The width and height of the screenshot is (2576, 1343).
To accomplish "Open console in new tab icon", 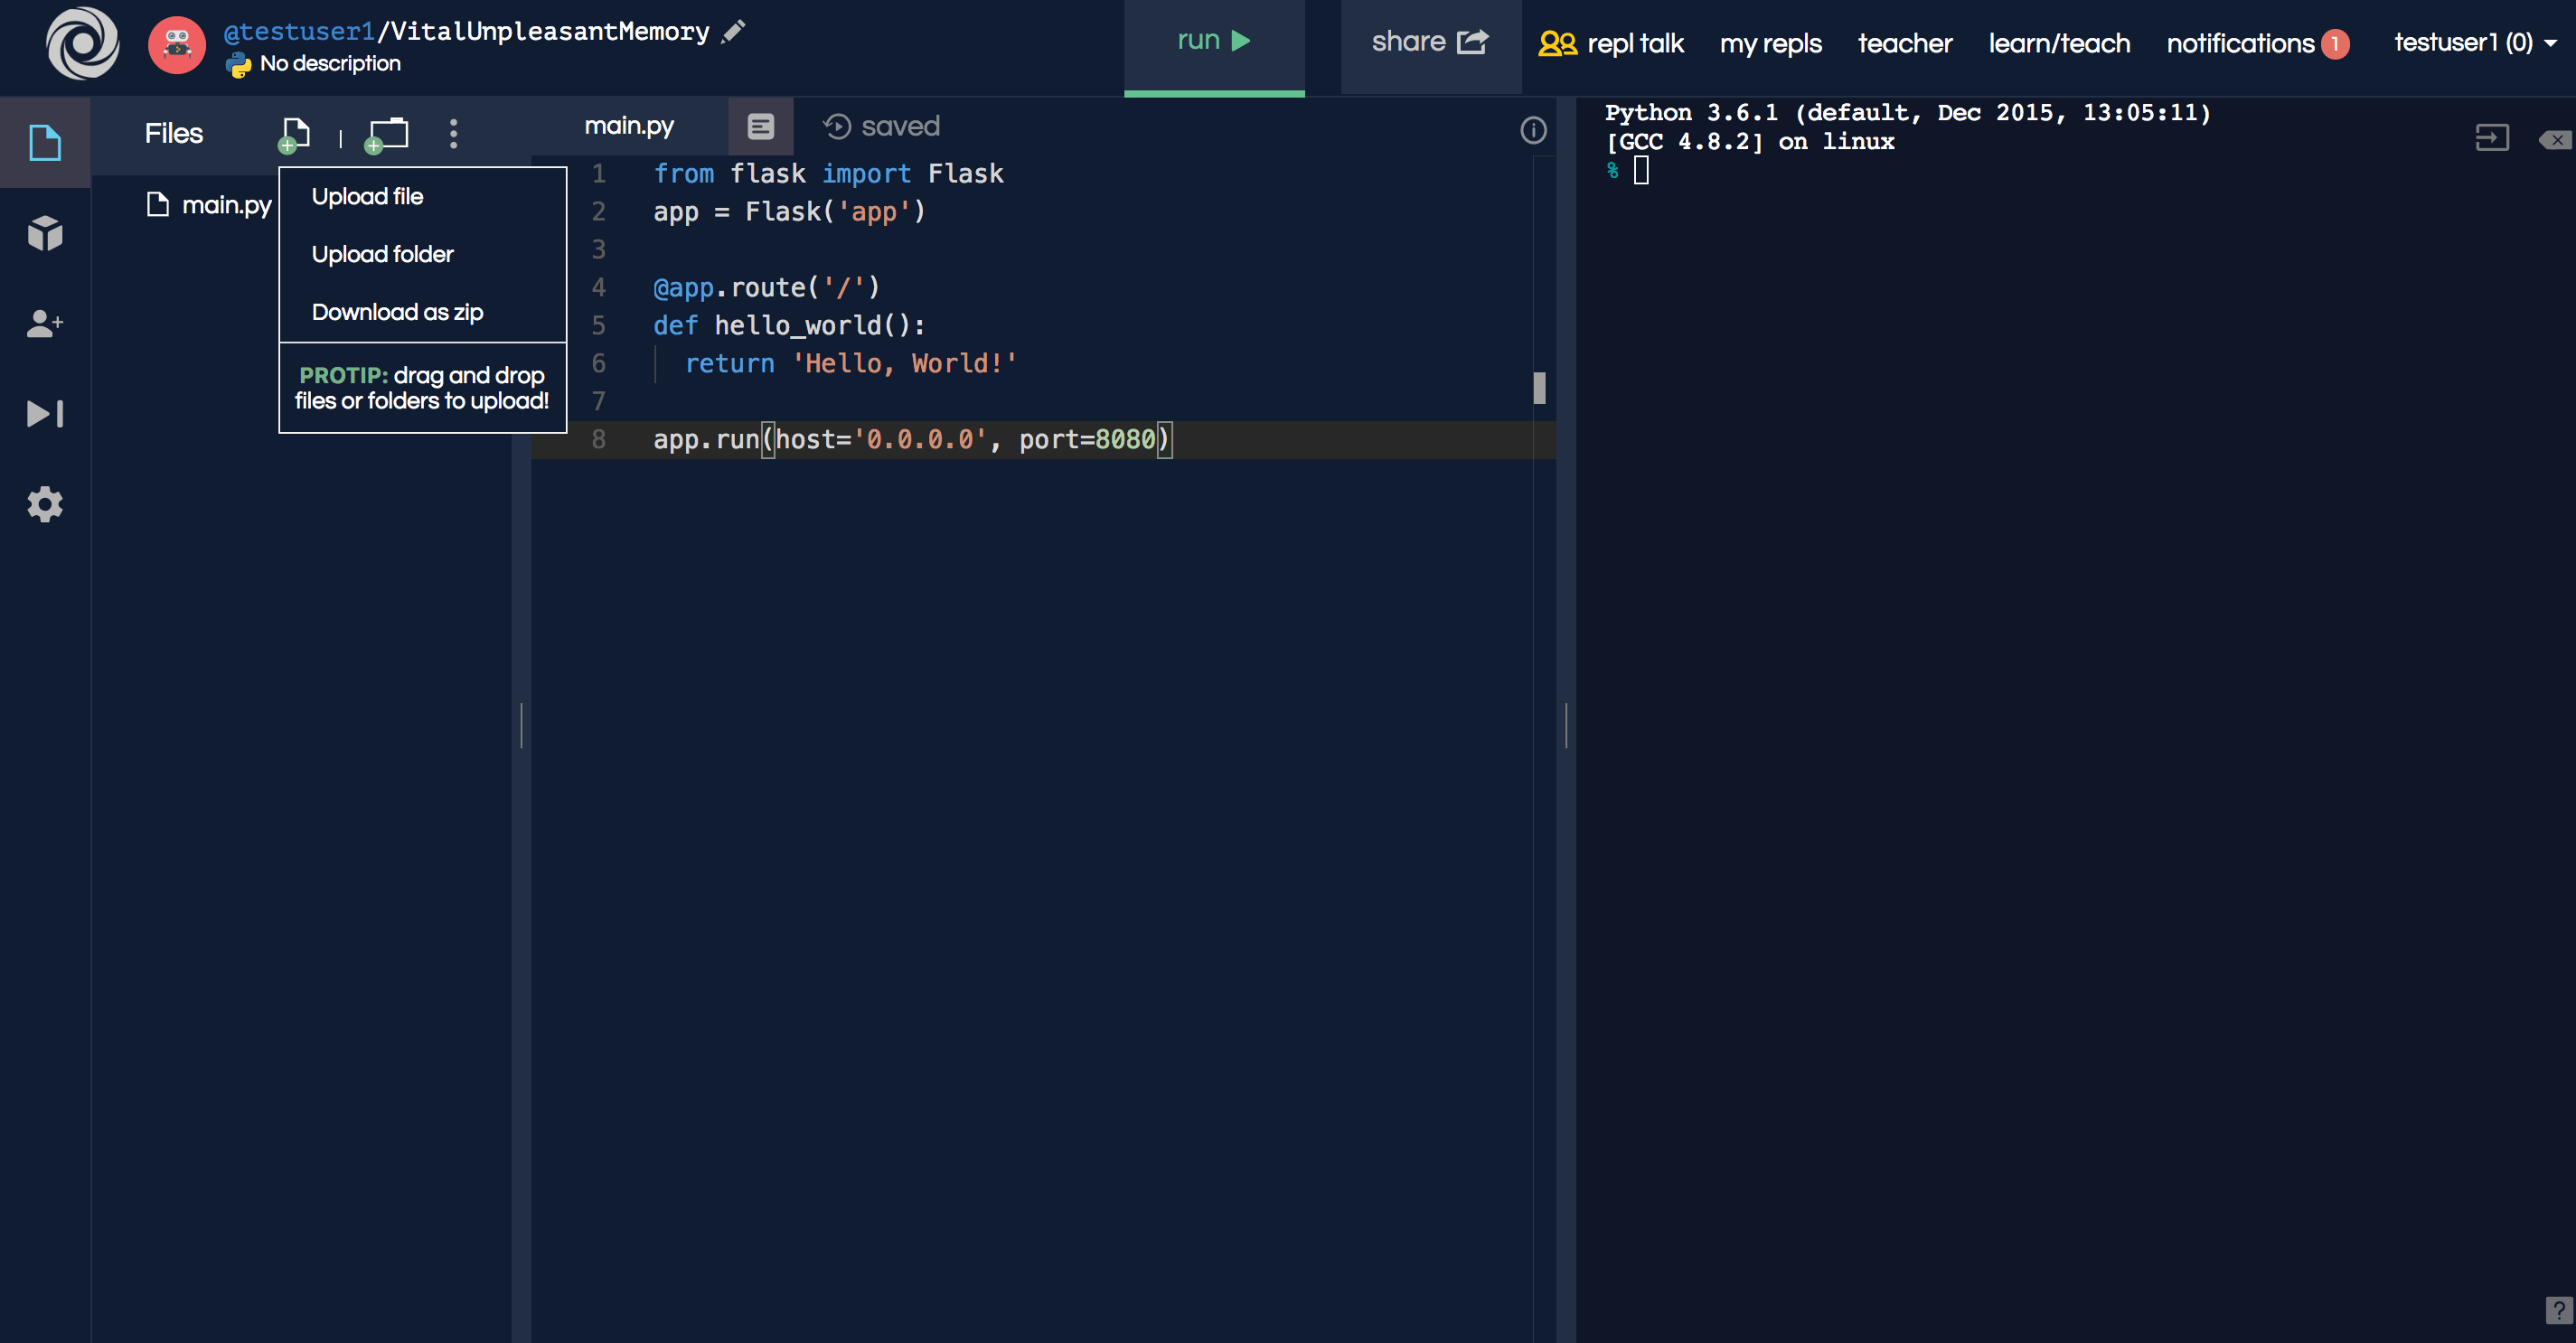I will [2492, 138].
